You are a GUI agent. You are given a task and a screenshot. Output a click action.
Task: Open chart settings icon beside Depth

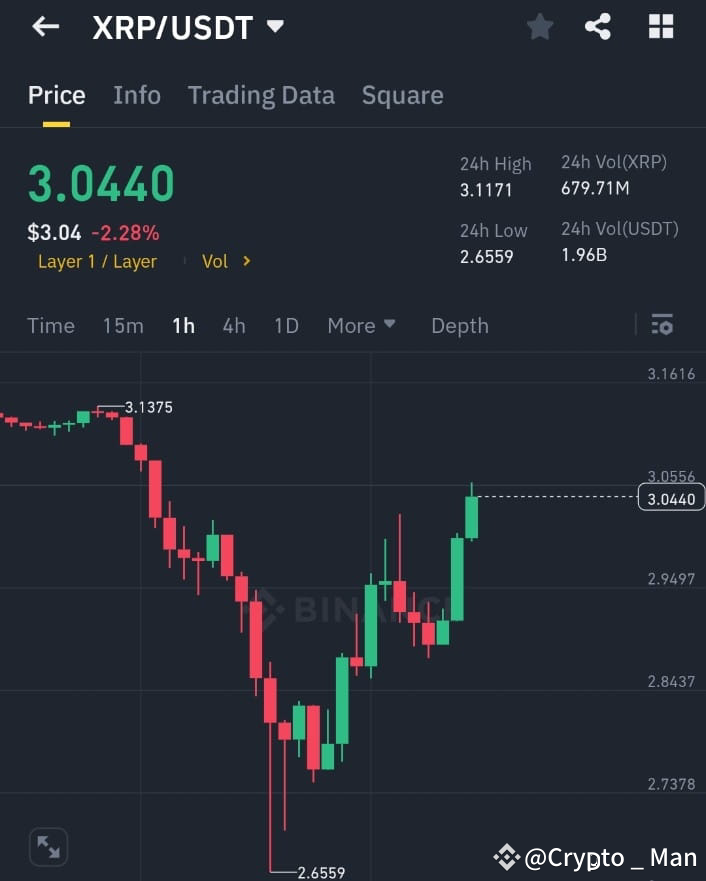(662, 325)
